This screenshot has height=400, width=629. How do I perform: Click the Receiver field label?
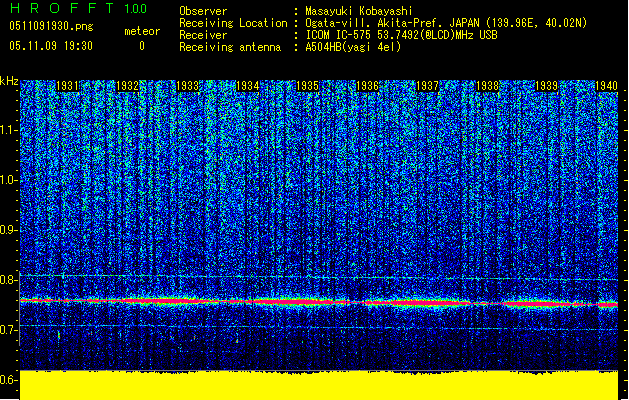(x=203, y=35)
